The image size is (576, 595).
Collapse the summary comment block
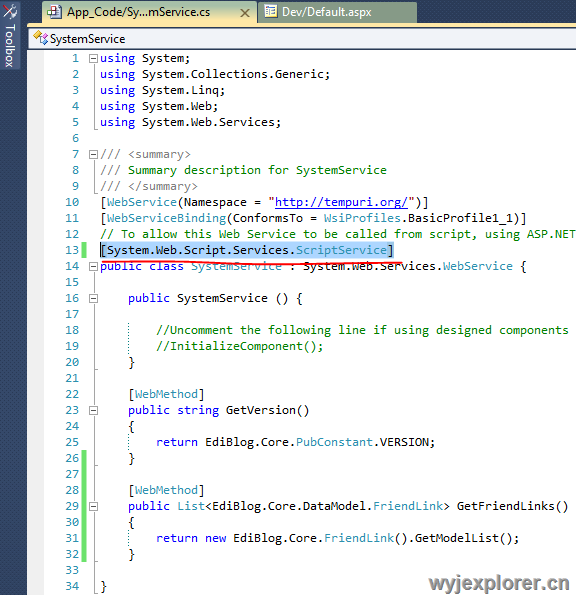pos(93,154)
